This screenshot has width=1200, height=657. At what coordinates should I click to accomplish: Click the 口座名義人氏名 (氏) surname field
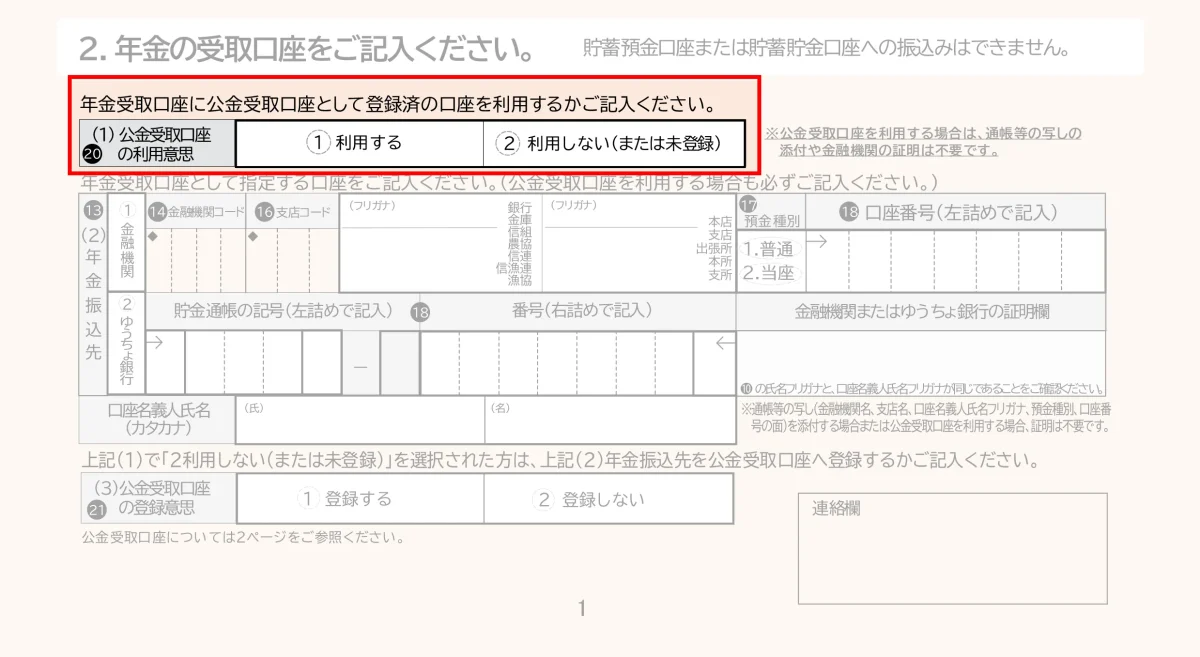359,424
